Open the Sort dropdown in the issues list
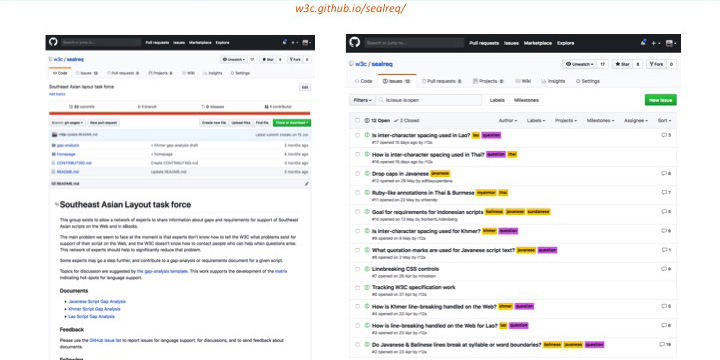 [664, 120]
